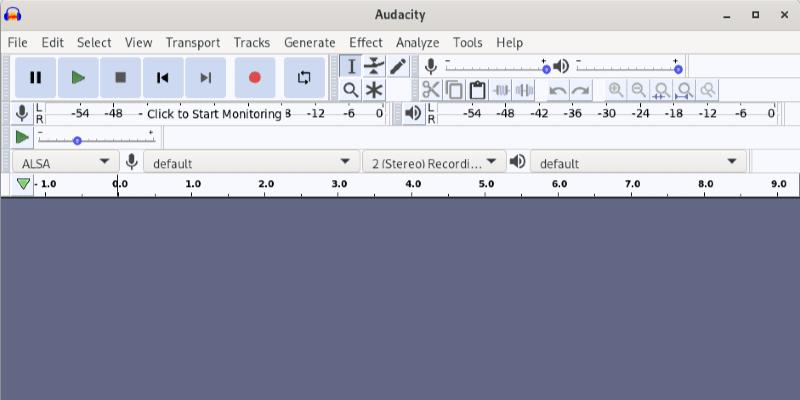Click to Start Monitoring on record meter
The height and width of the screenshot is (400, 800).
click(214, 114)
